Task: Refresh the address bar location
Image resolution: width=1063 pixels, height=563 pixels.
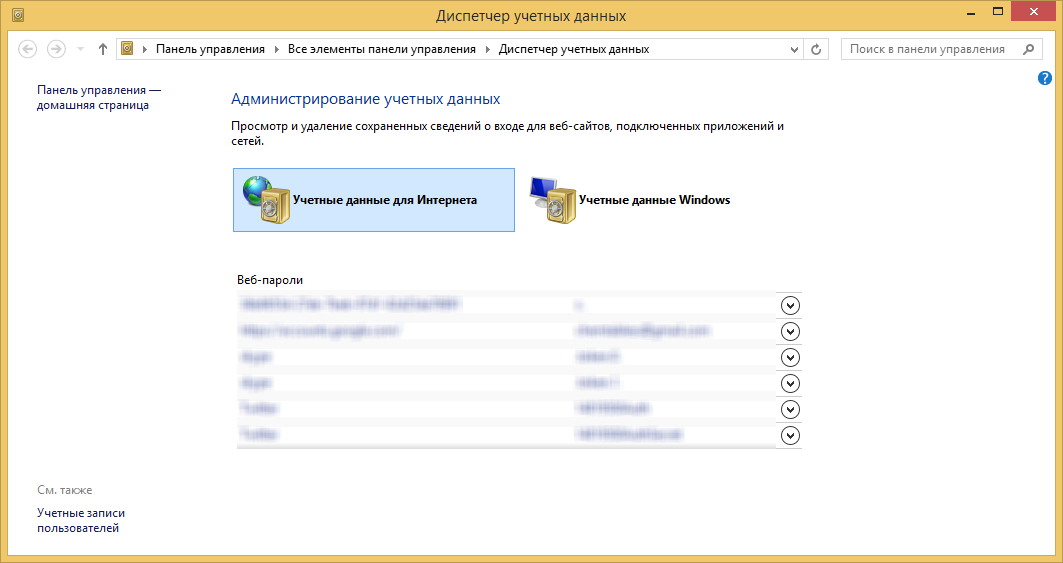Action: (817, 49)
